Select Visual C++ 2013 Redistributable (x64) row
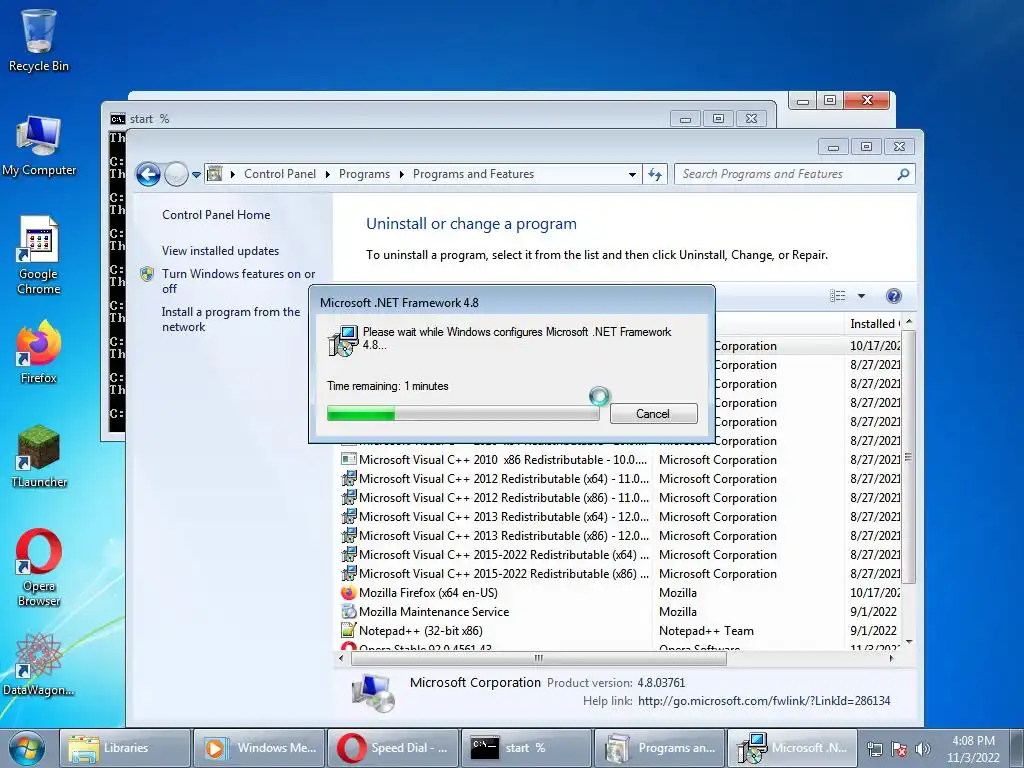The height and width of the screenshot is (768, 1024). (620, 517)
